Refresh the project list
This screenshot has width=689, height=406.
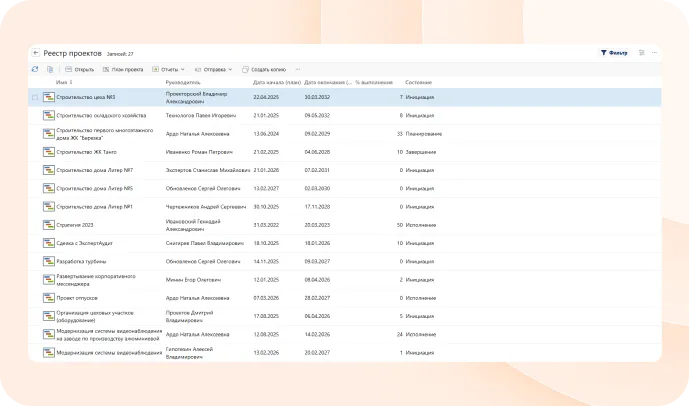[x=35, y=69]
